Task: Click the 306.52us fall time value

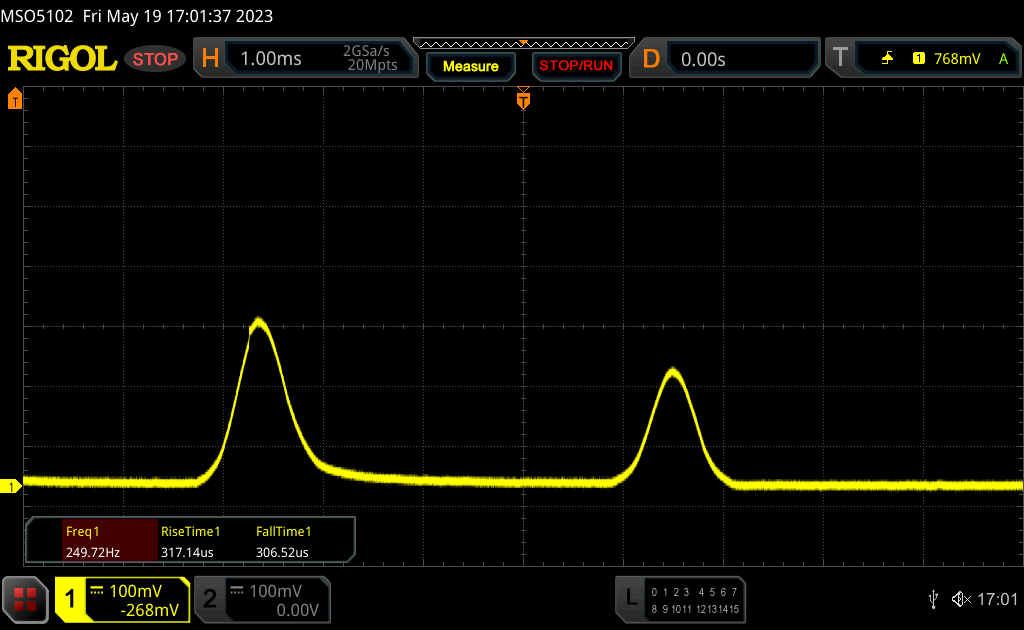Action: (x=282, y=552)
